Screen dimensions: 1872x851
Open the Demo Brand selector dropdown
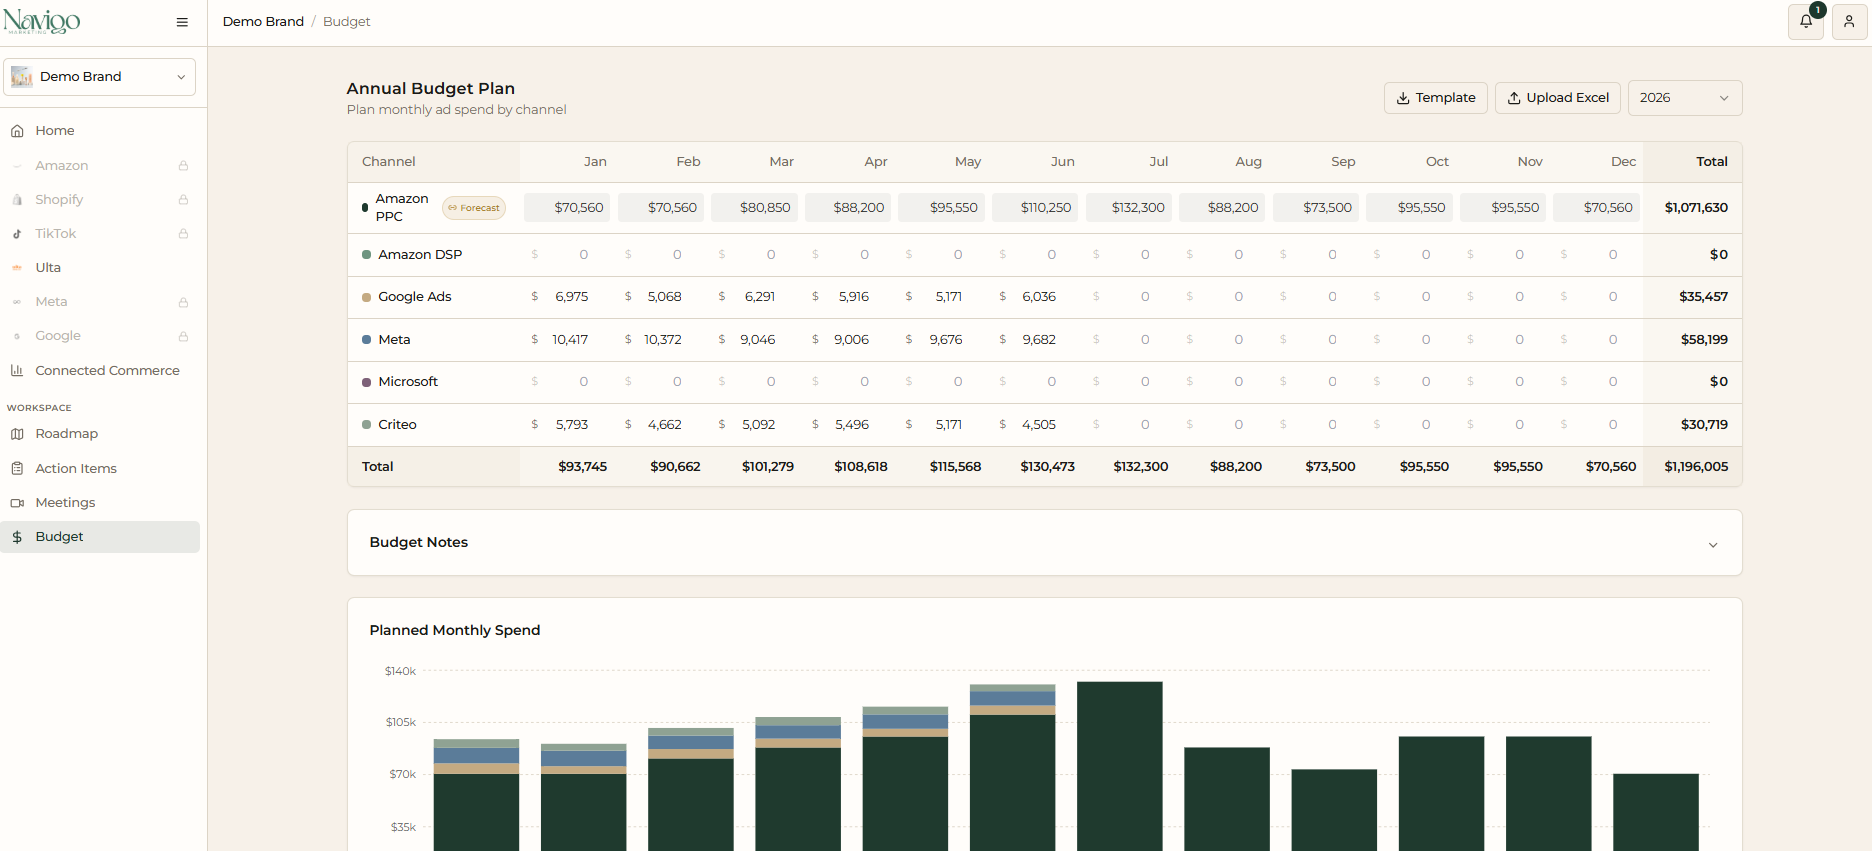pos(100,77)
